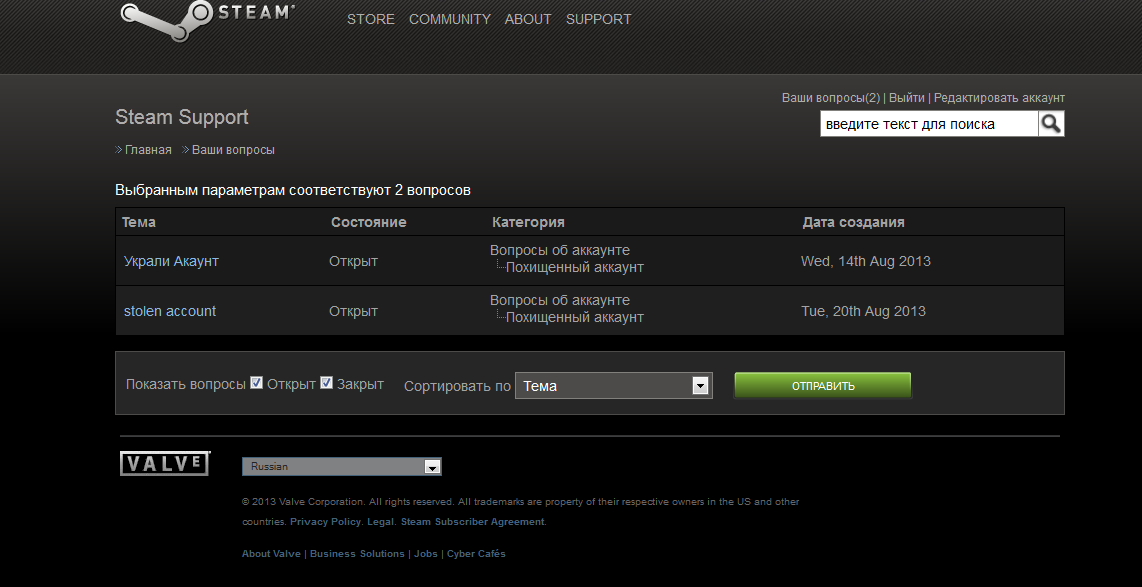
Task: Click the Состояние column header
Action: click(x=369, y=222)
